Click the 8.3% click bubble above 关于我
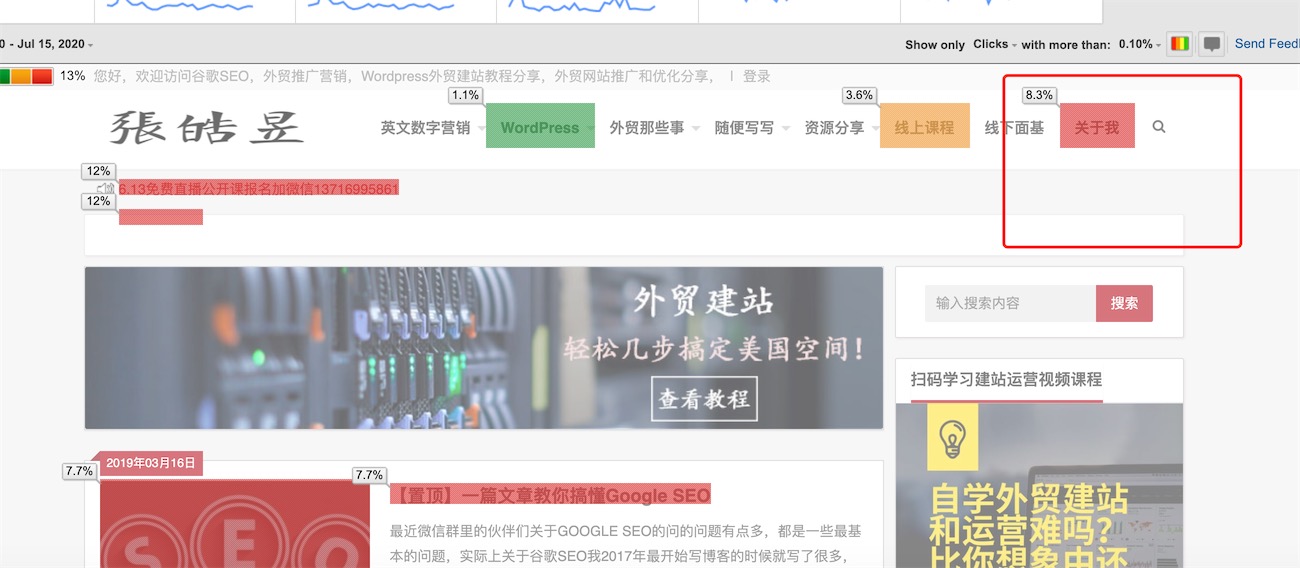 [x=1039, y=96]
